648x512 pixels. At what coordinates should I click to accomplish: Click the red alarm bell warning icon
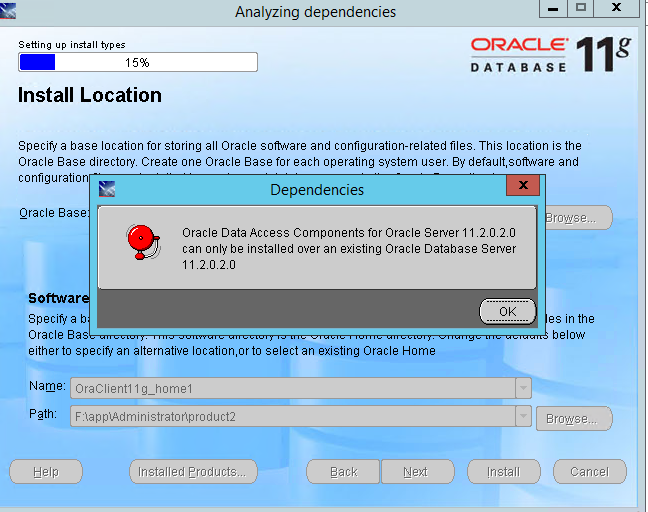(x=143, y=242)
